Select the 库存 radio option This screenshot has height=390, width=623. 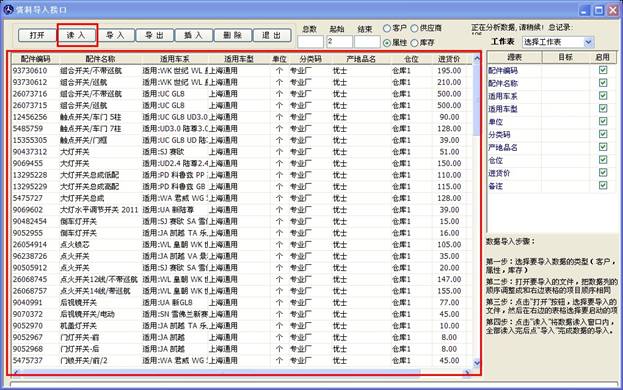[x=414, y=42]
